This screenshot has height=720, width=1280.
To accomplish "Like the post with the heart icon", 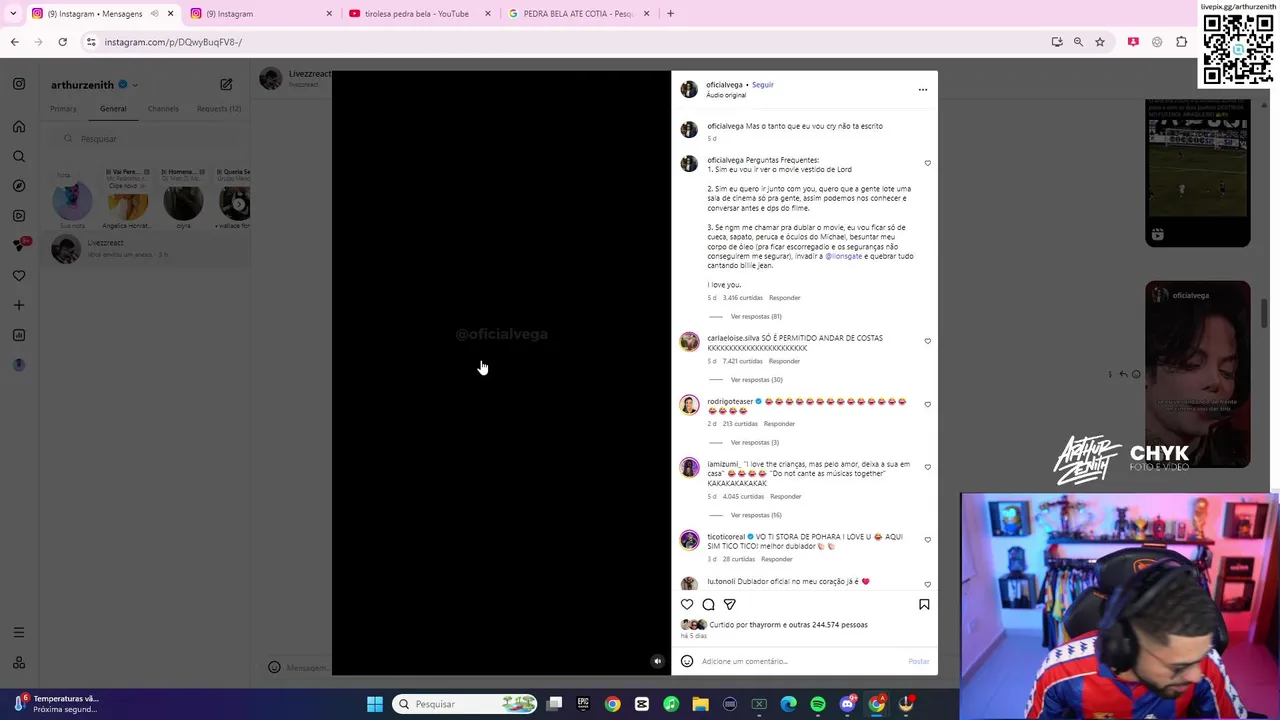I will (687, 604).
